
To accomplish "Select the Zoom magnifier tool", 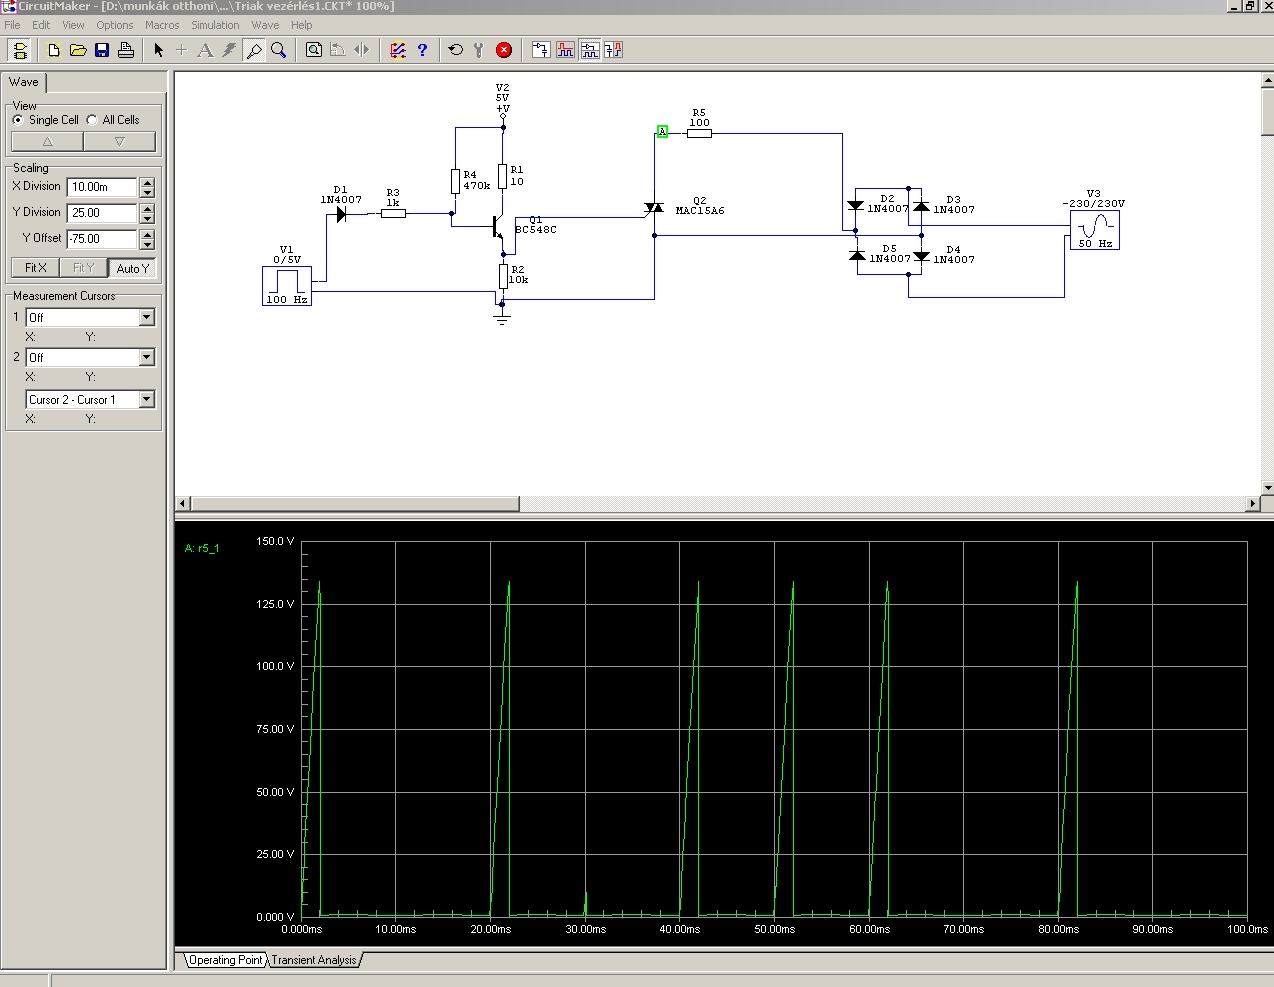I will click(278, 50).
